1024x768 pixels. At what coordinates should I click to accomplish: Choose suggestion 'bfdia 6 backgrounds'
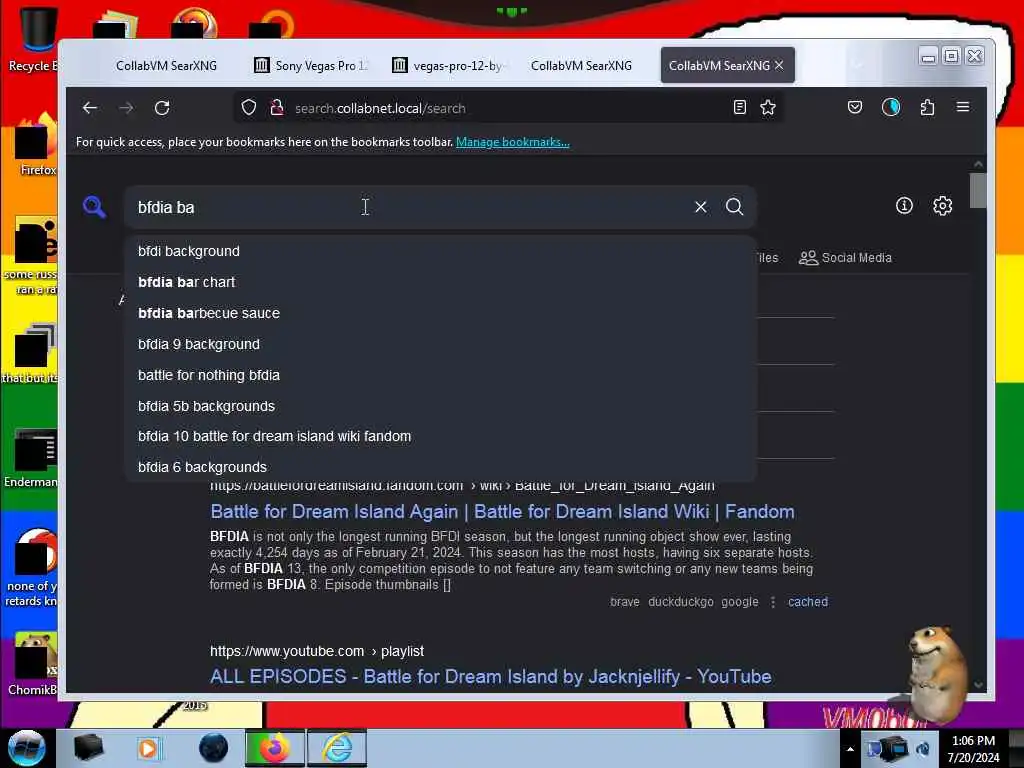click(x=441, y=467)
